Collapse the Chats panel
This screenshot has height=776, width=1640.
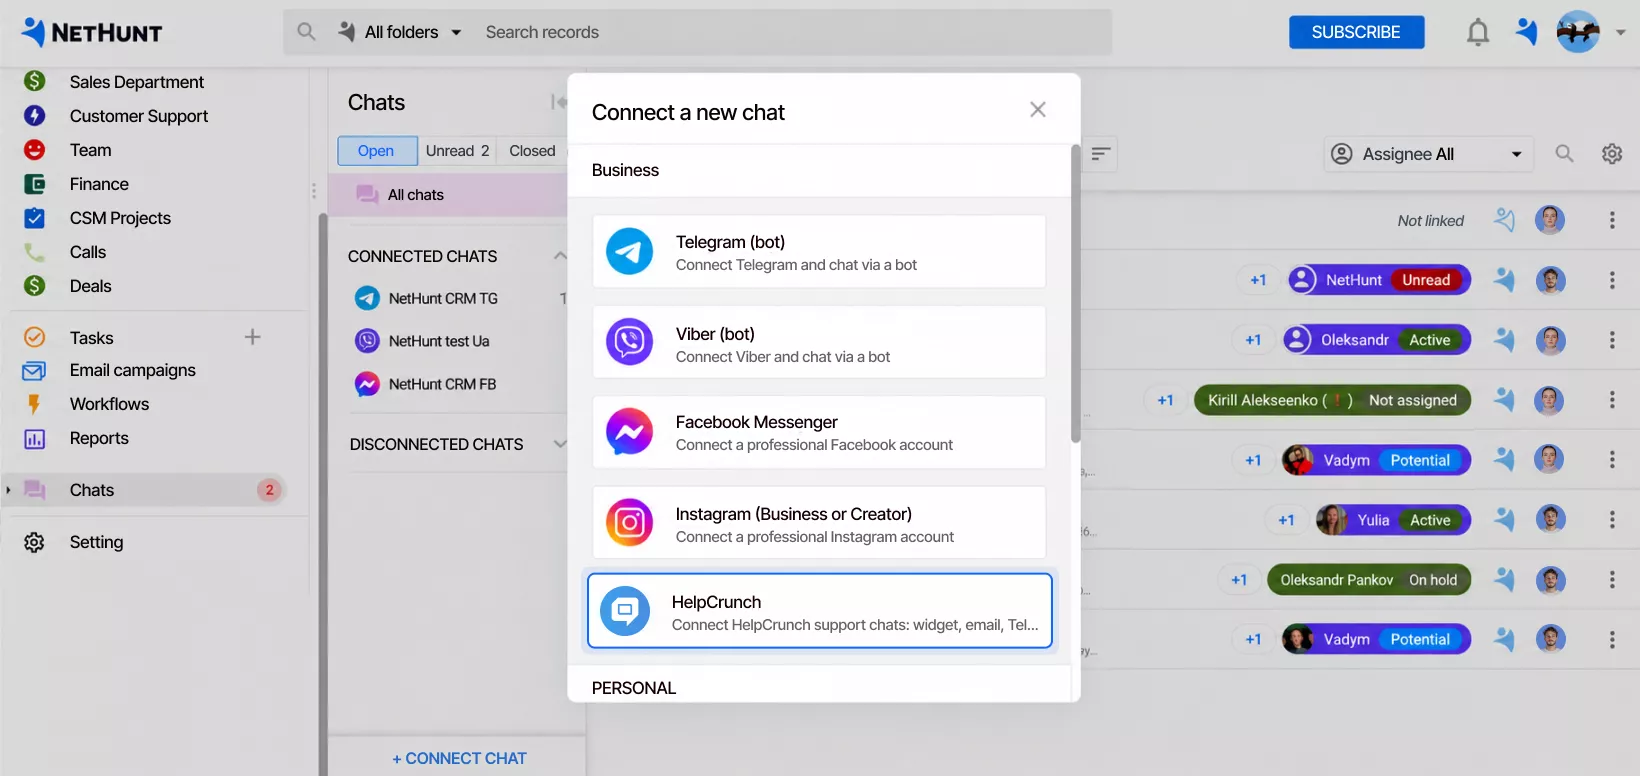pos(558,102)
